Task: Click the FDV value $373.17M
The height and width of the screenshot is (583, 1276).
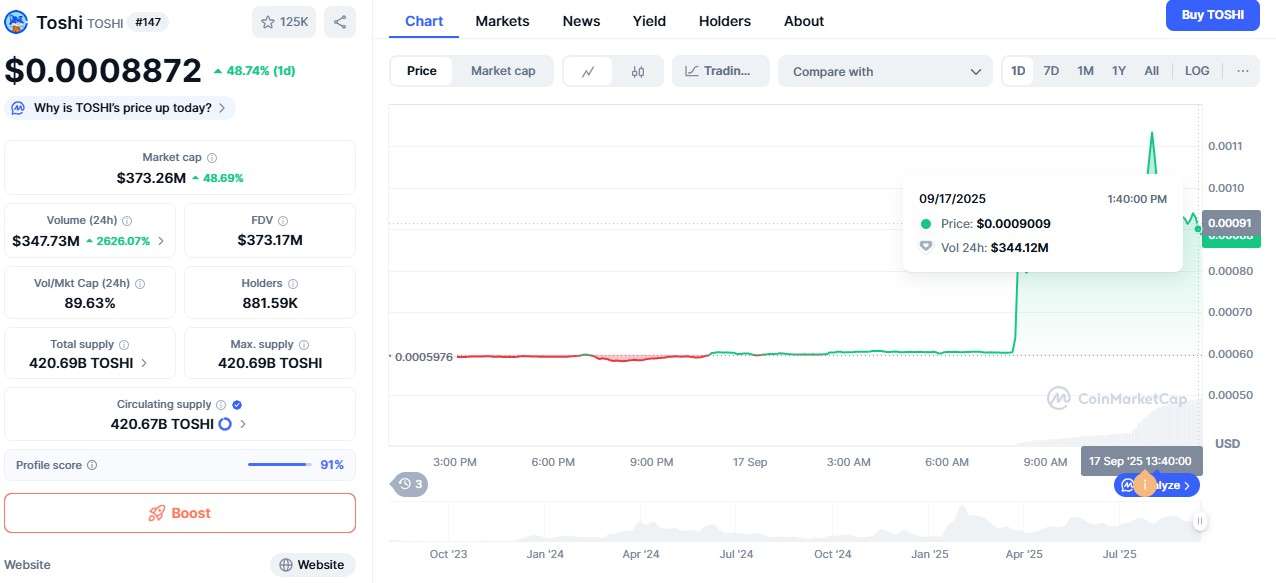Action: [270, 241]
